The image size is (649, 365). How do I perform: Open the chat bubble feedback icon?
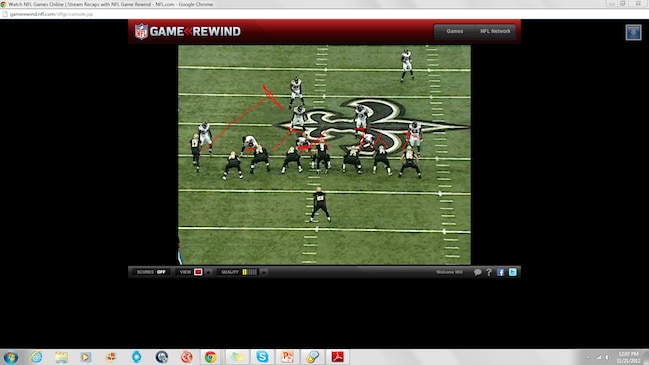(x=478, y=272)
